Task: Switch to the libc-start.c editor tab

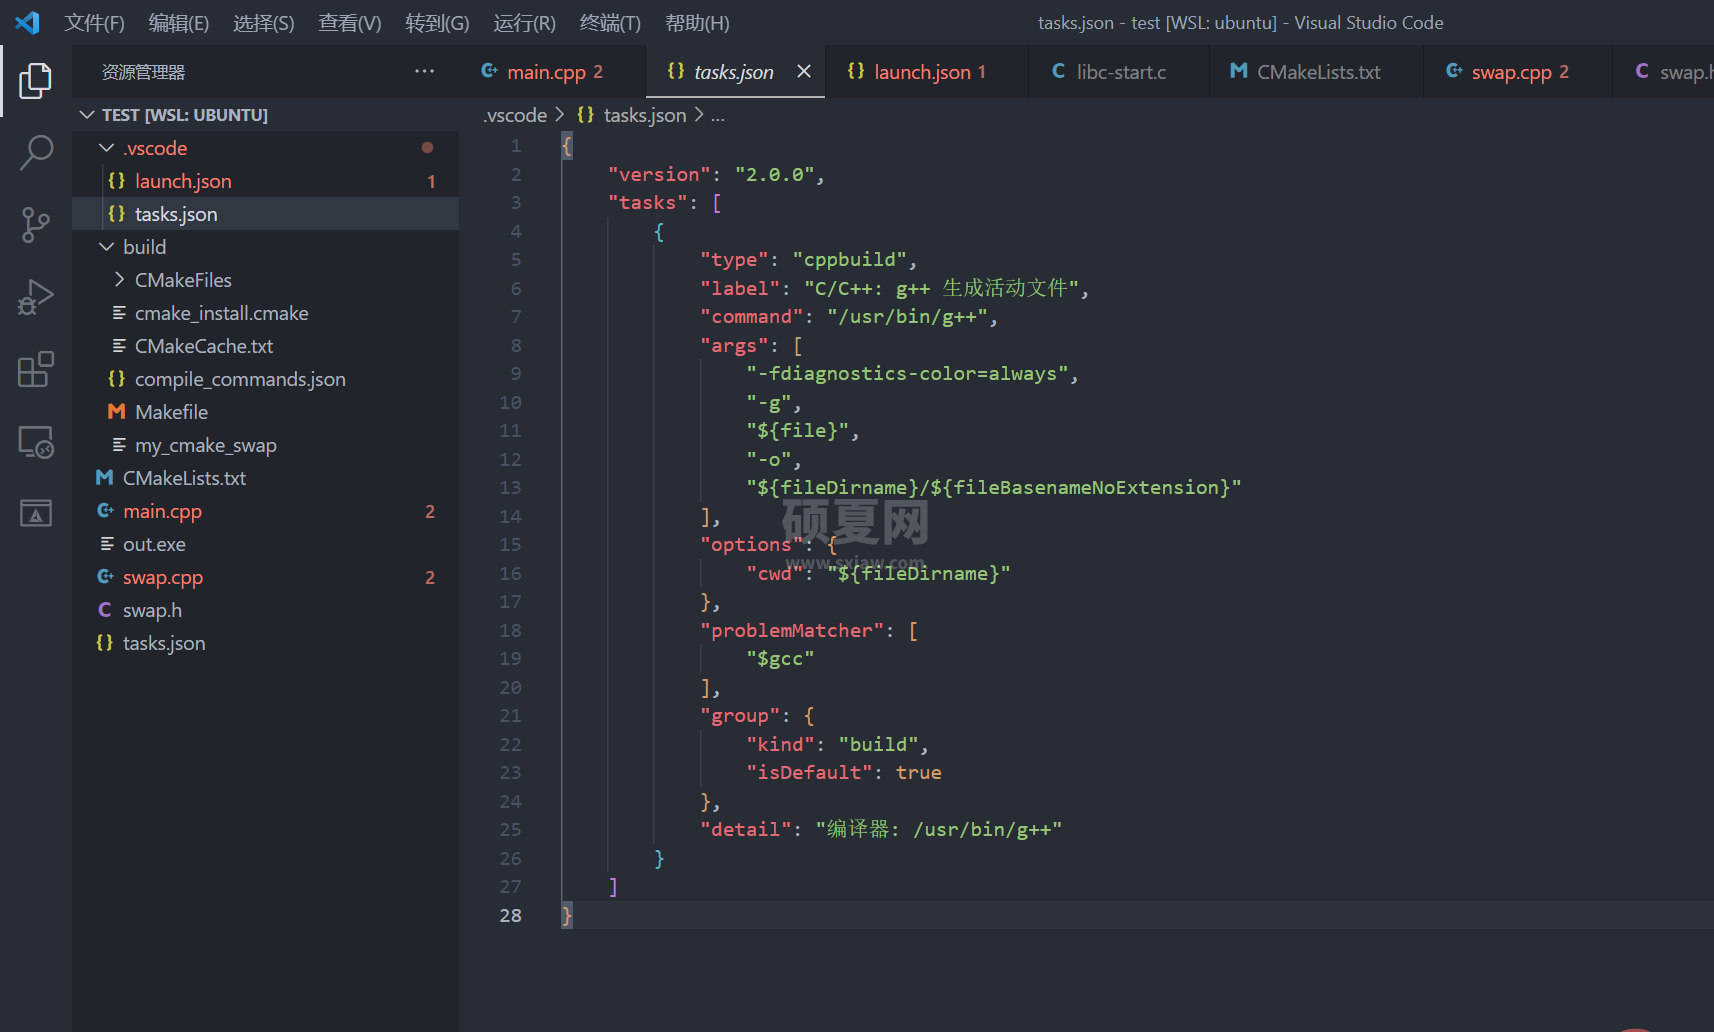Action: tap(1118, 71)
